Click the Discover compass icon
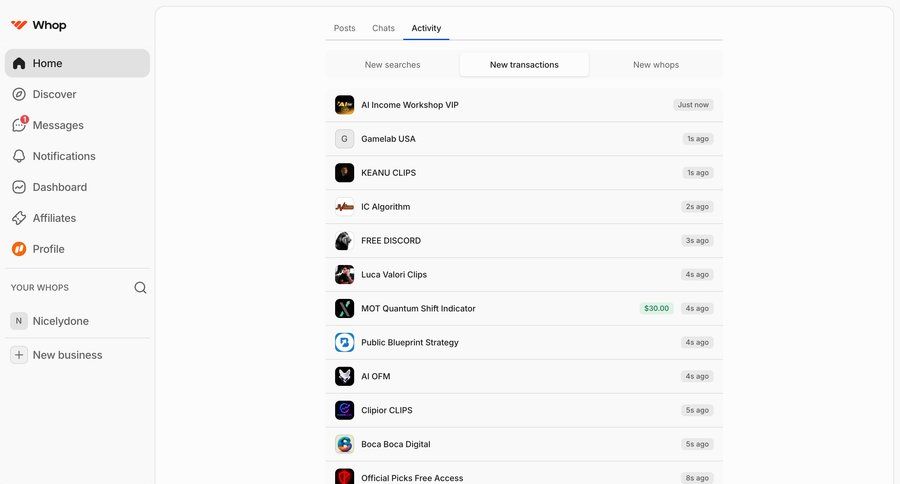Screen dimensions: 900x484 19,94
